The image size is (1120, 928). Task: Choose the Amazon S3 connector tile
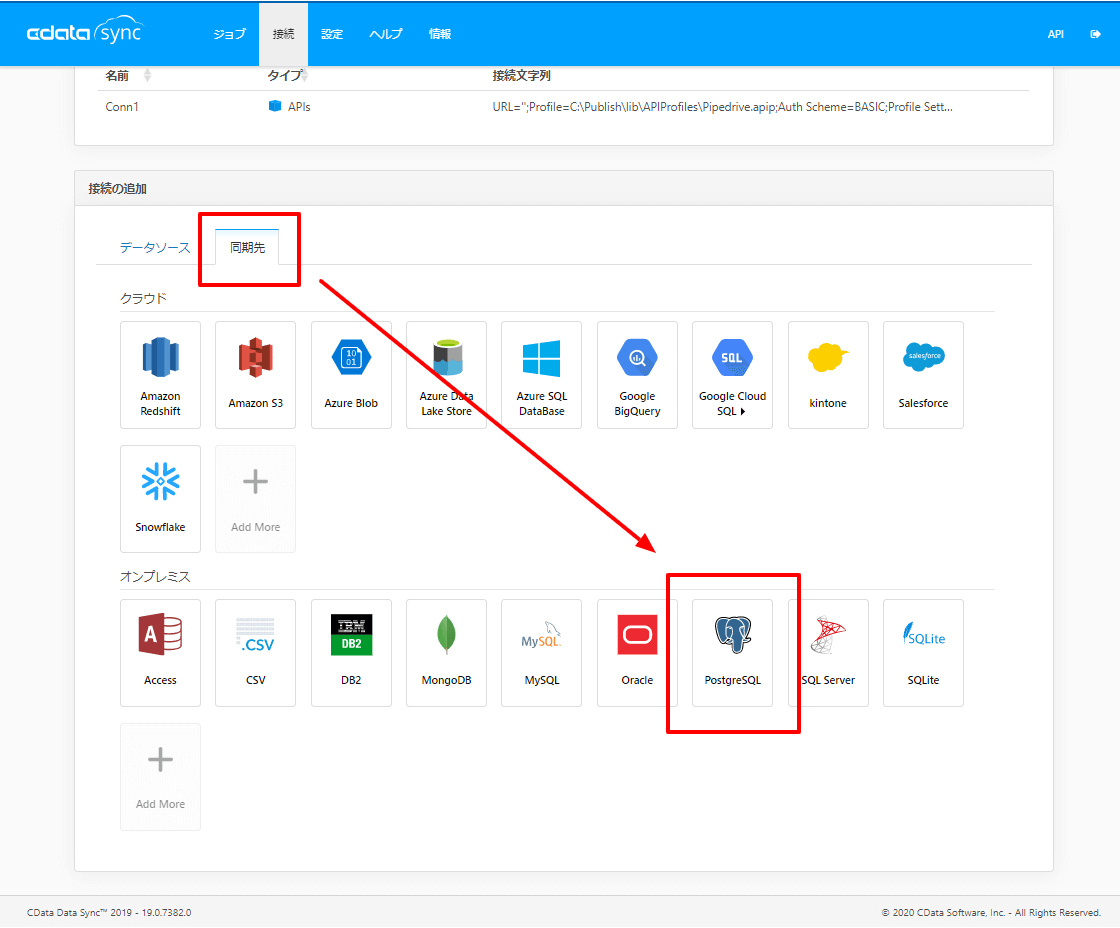[255, 375]
